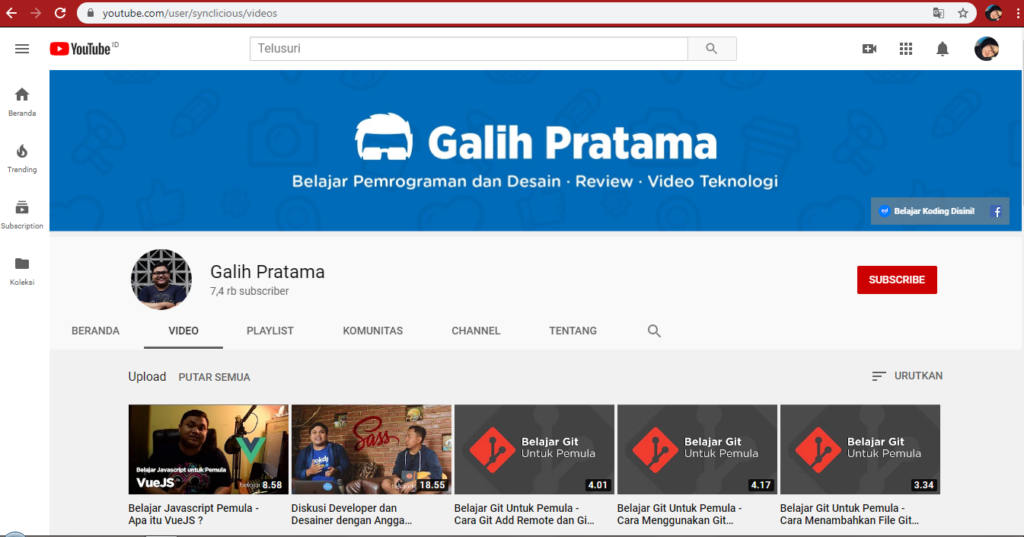
Task: Open the 4.17 Belajar Git thumbnail
Action: [x=697, y=449]
